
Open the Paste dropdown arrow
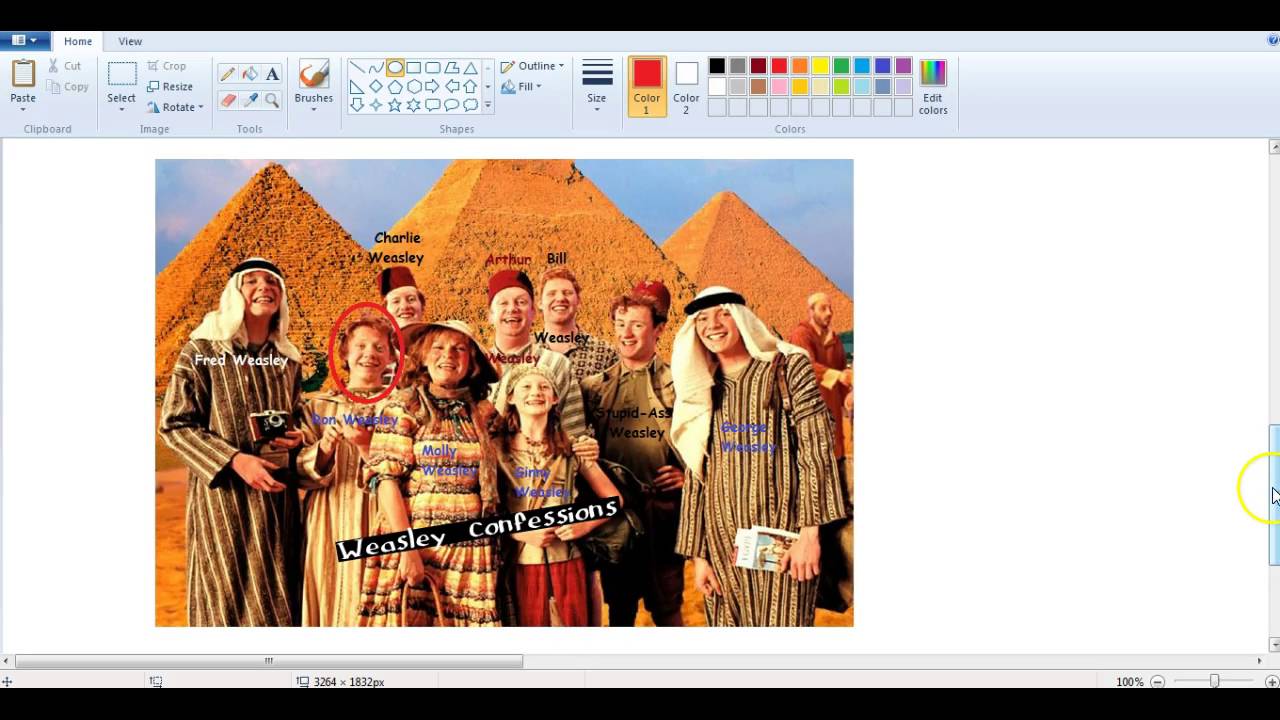[x=23, y=108]
